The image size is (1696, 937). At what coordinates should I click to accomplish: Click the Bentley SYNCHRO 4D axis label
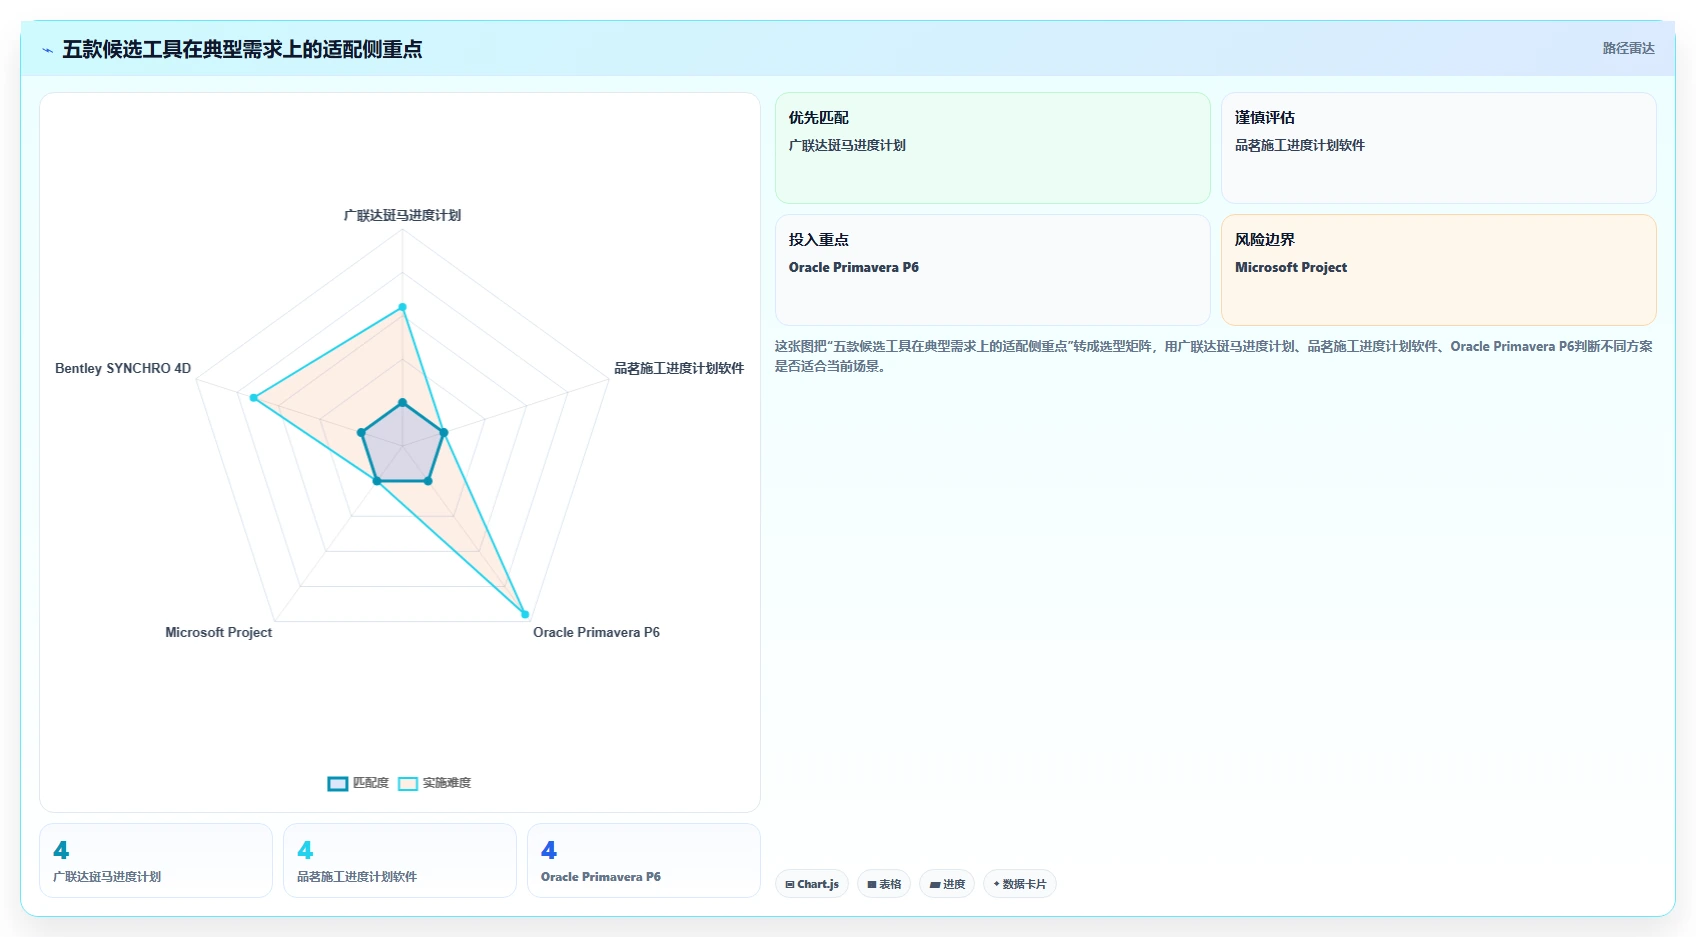click(123, 368)
